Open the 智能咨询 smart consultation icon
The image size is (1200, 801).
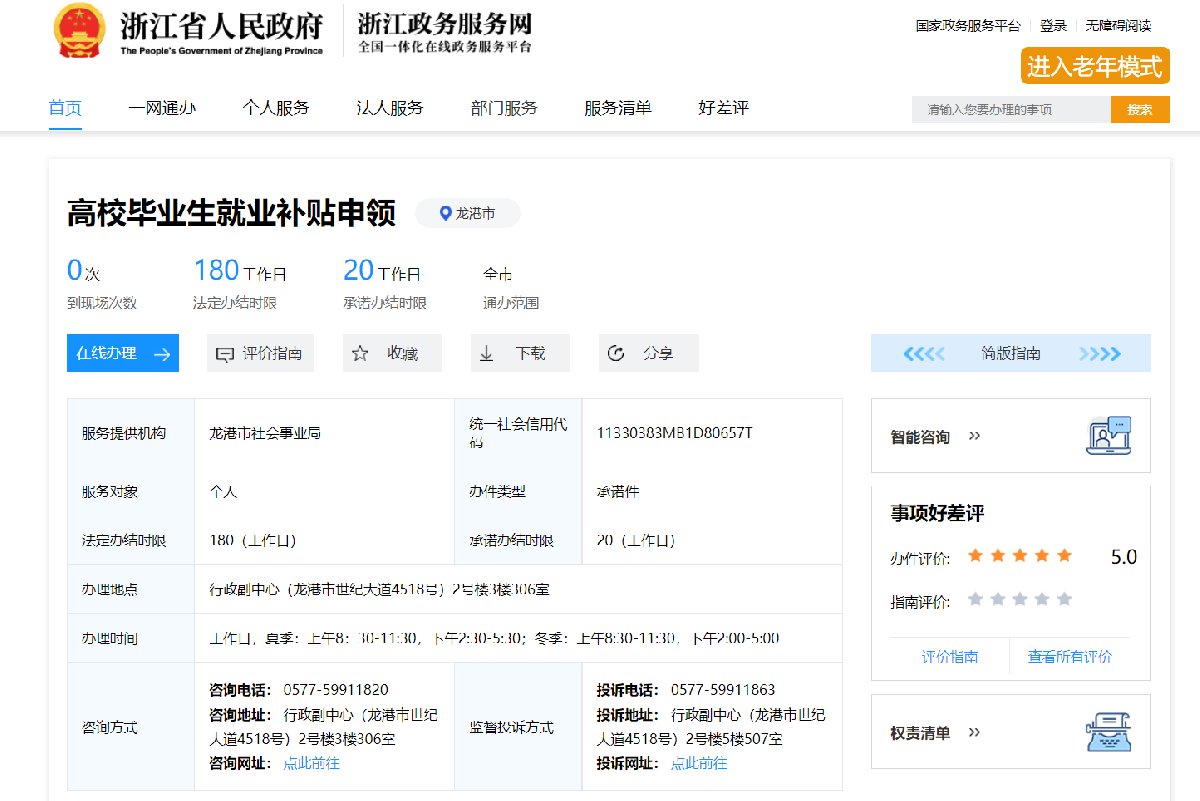[1108, 436]
